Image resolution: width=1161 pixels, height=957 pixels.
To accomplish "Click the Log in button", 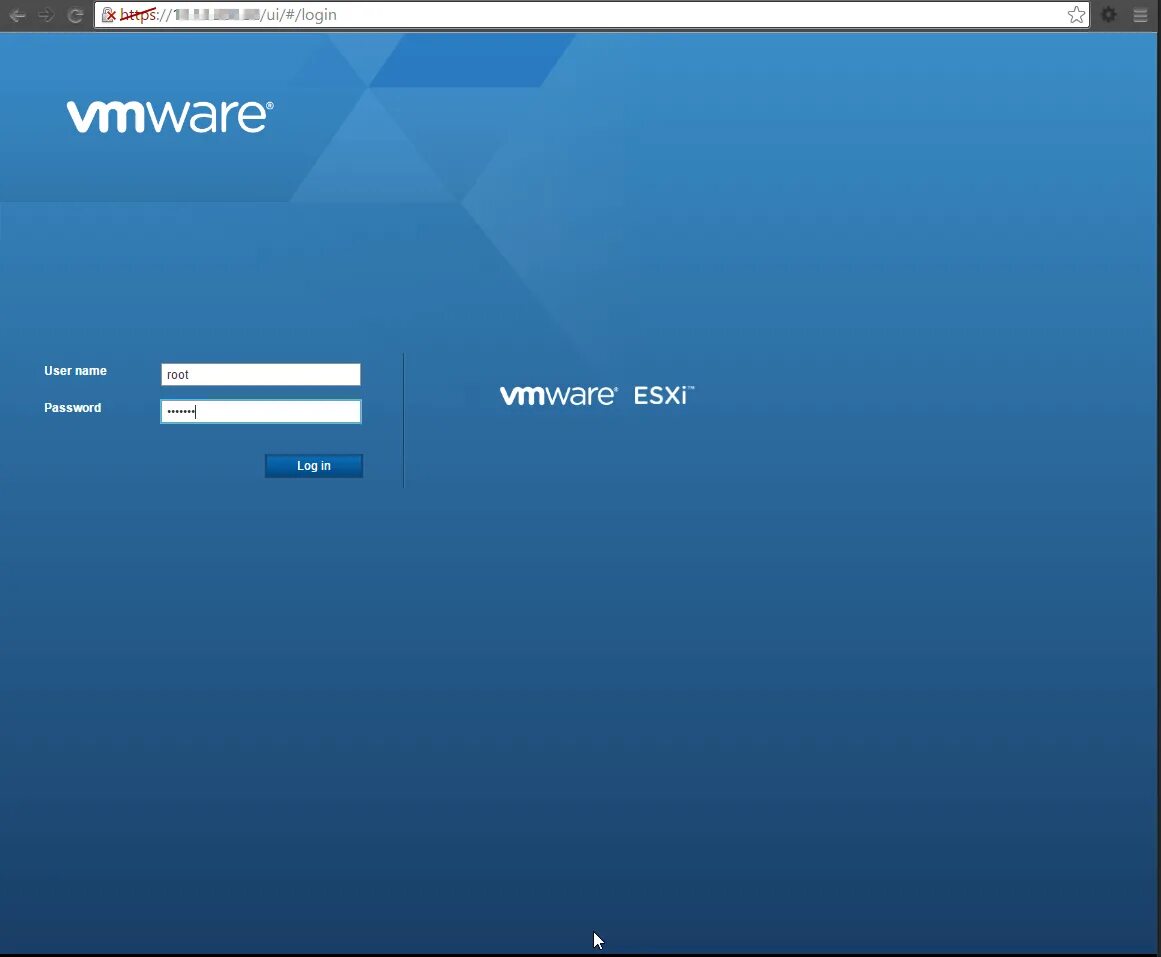I will [314, 465].
